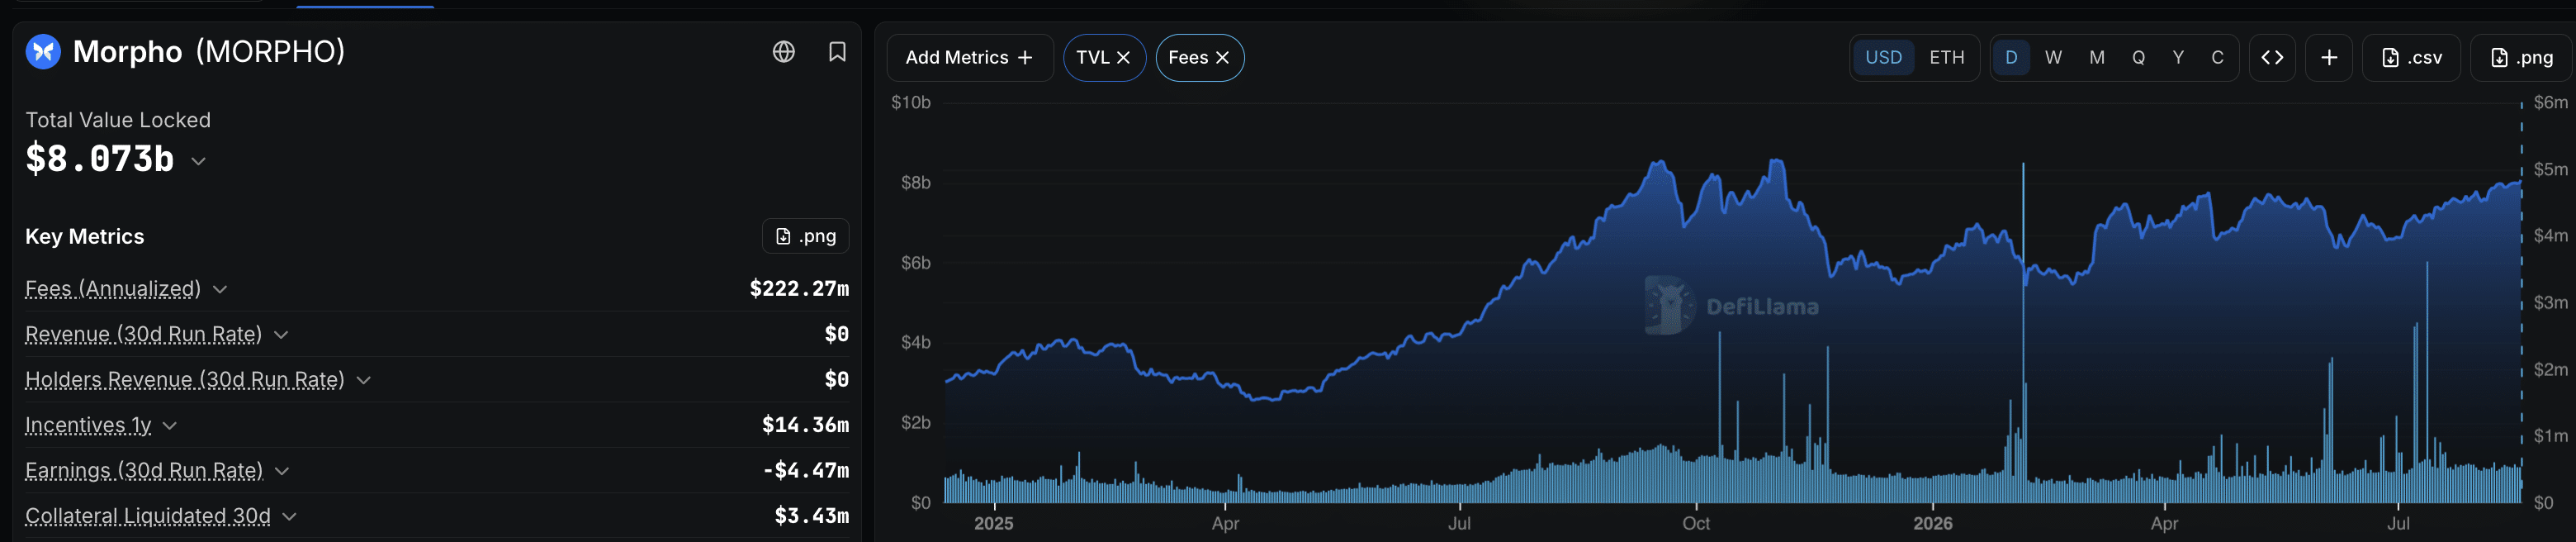Click the $3.43m collateral liquidated value

click(x=811, y=516)
